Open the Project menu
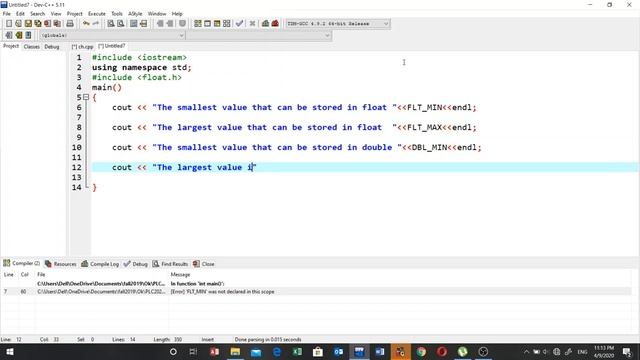The height and width of the screenshot is (360, 640). click(74, 13)
